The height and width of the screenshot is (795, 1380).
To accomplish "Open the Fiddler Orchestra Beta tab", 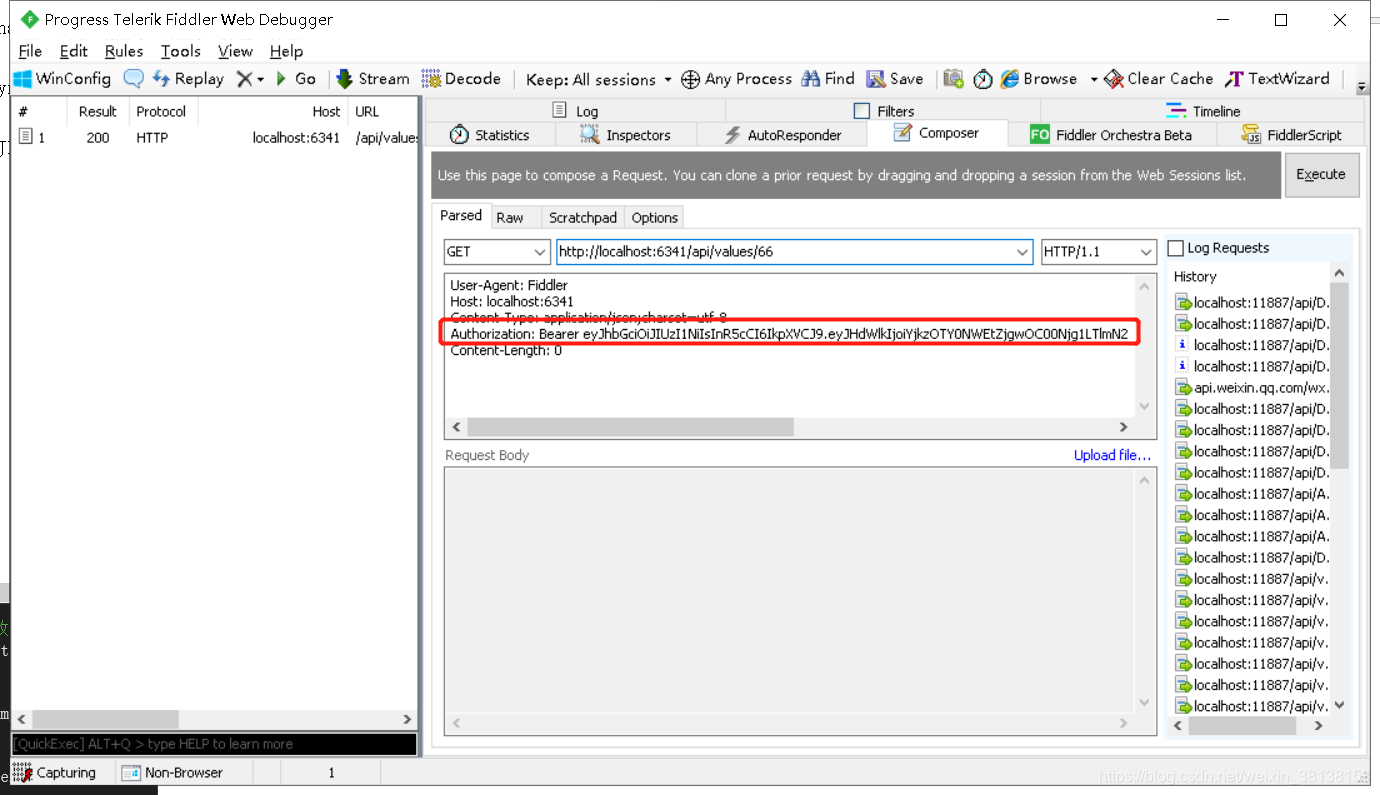I will click(1110, 135).
